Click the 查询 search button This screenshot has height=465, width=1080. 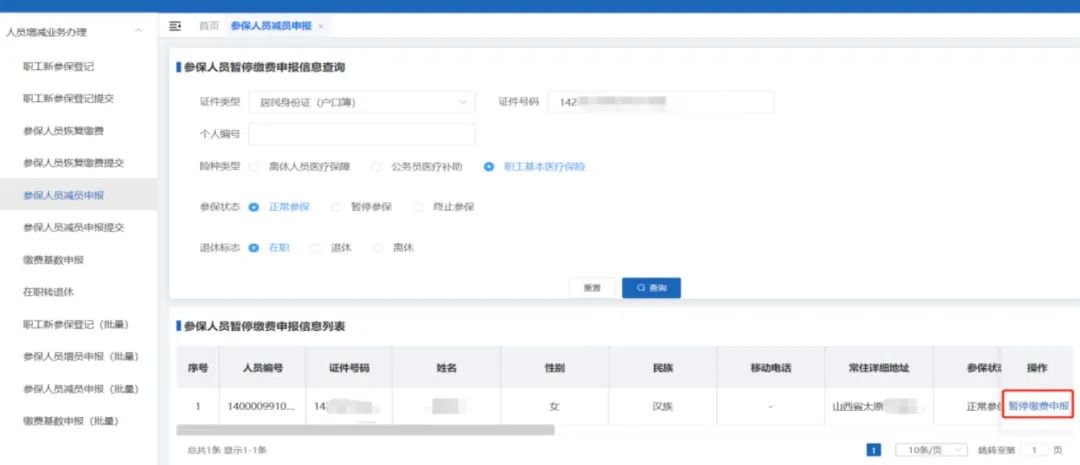pos(651,288)
